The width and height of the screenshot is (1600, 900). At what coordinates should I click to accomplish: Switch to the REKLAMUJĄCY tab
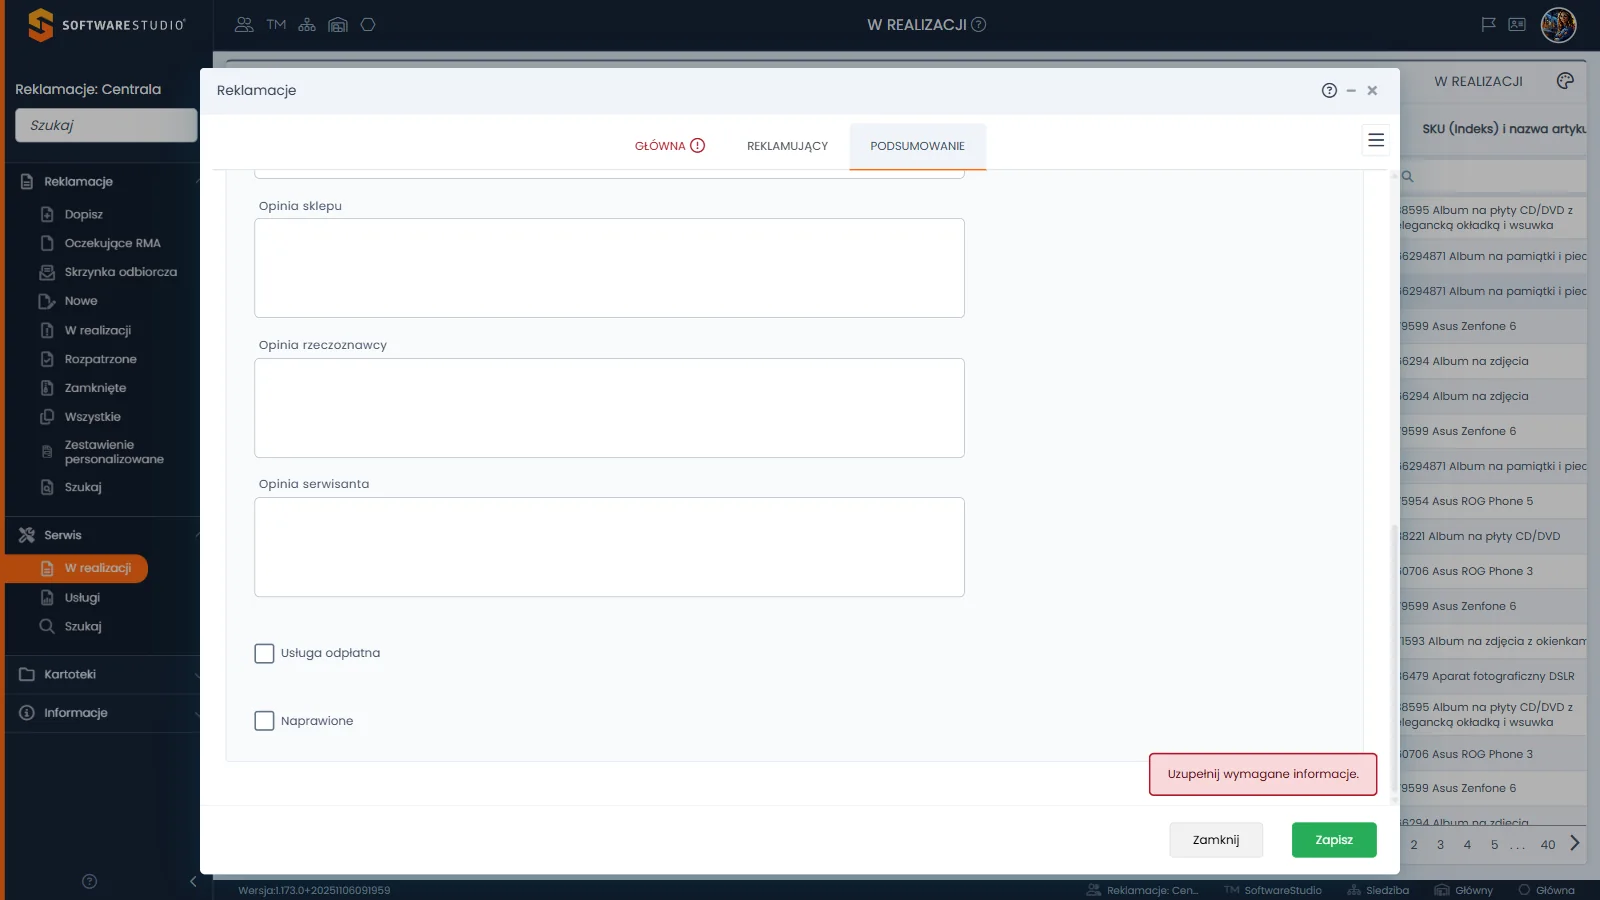pyautogui.click(x=787, y=146)
